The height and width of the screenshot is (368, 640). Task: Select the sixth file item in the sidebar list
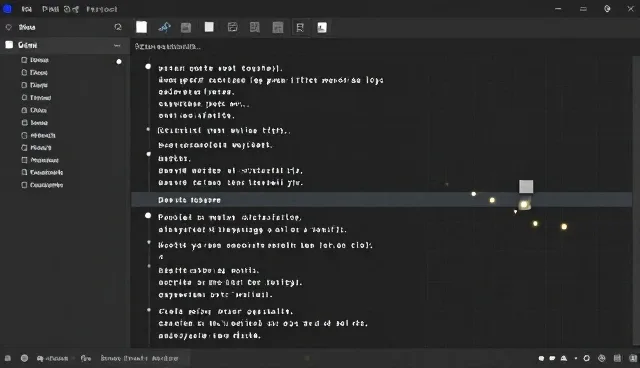[x=35, y=123]
